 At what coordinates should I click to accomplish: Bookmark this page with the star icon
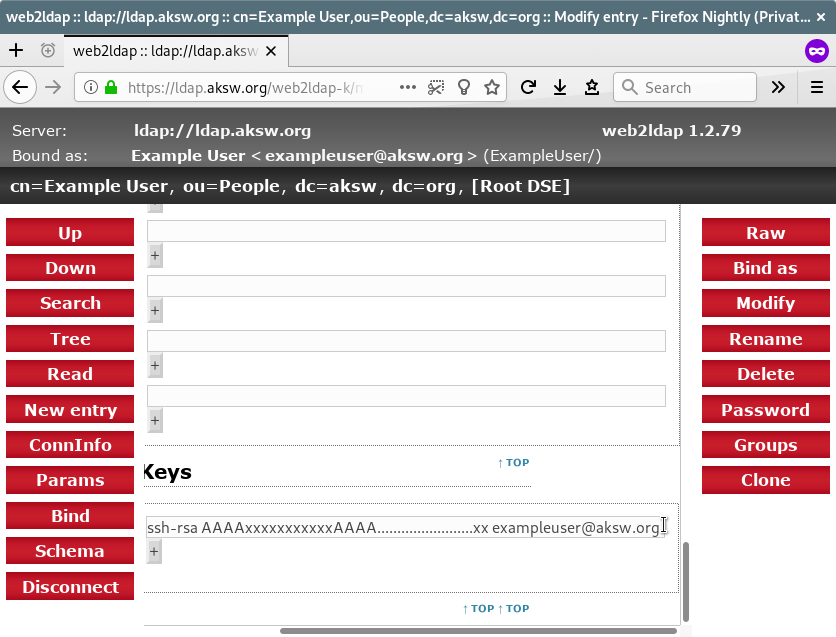click(491, 87)
